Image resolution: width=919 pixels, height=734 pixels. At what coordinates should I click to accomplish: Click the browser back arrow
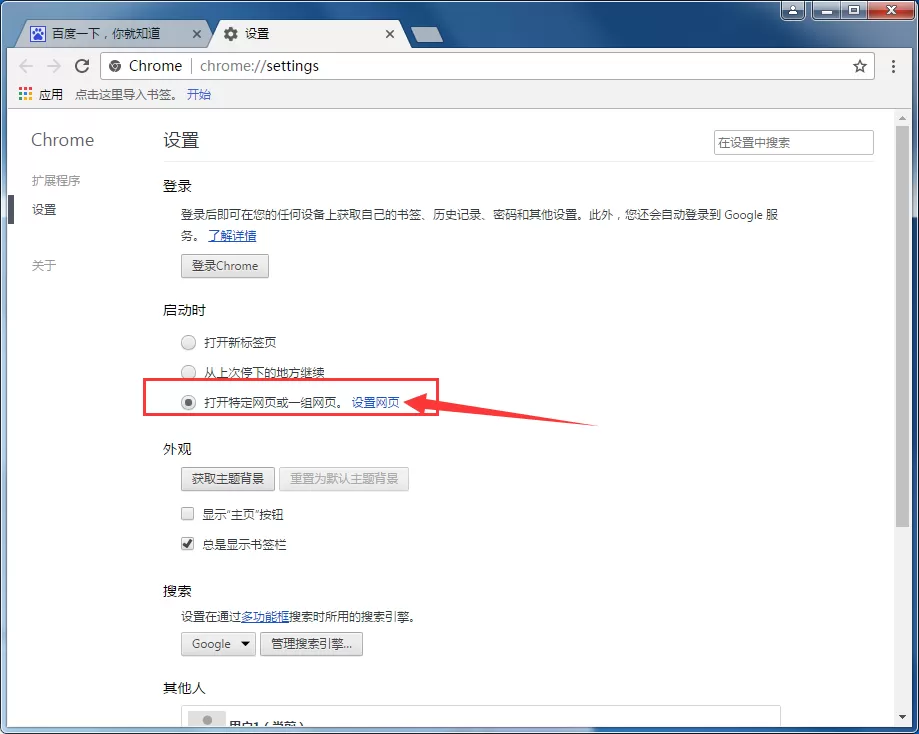26,66
